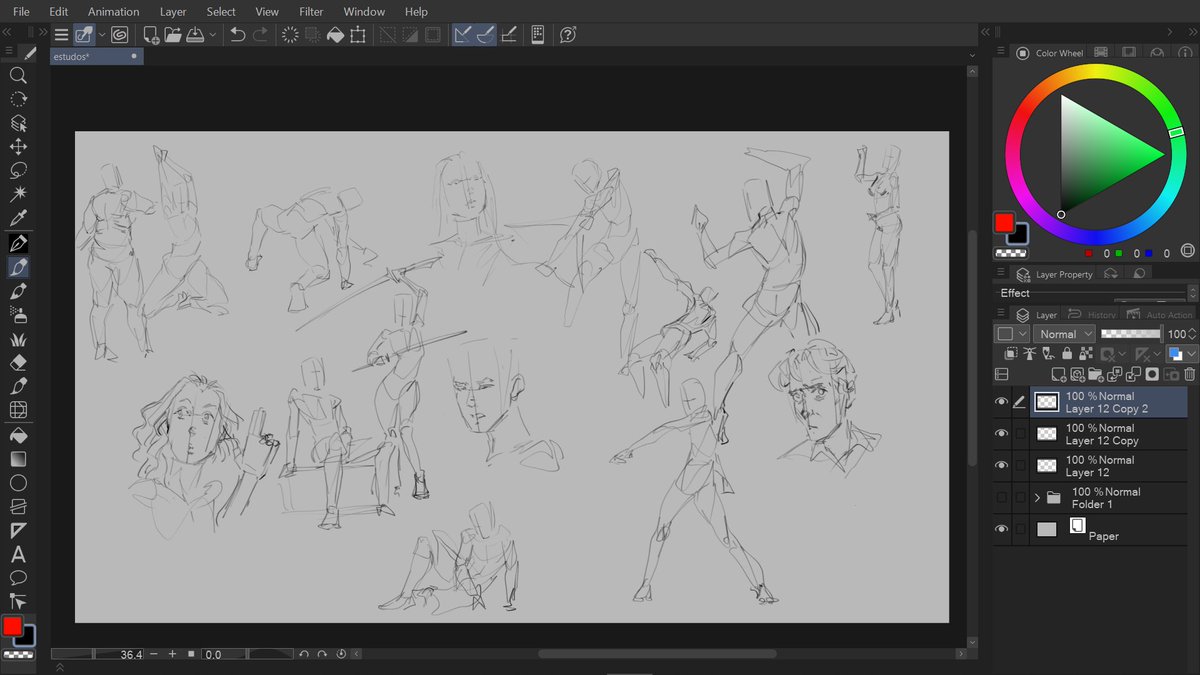Expand the Effect section arrows
The height and width of the screenshot is (675, 1200).
point(1193,293)
